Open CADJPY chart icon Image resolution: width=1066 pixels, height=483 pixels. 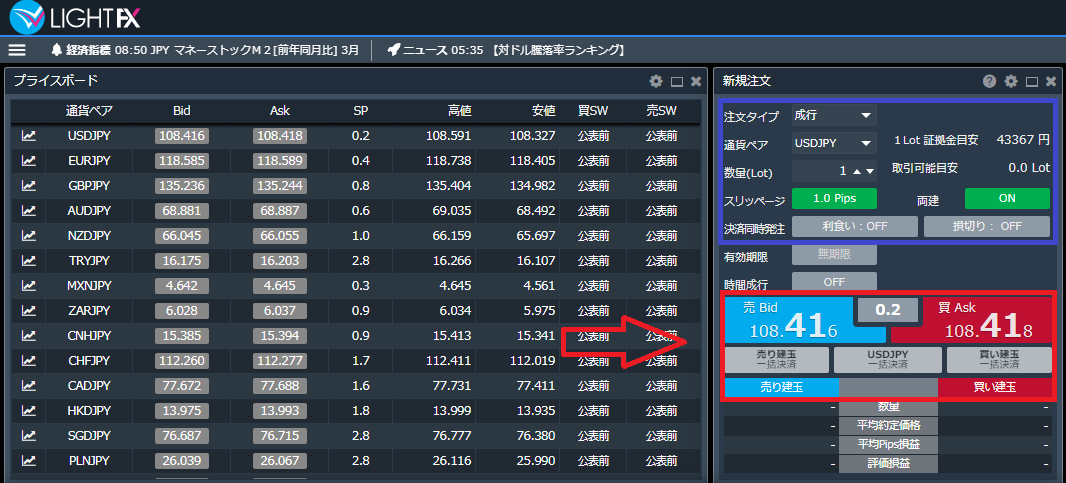tap(29, 386)
